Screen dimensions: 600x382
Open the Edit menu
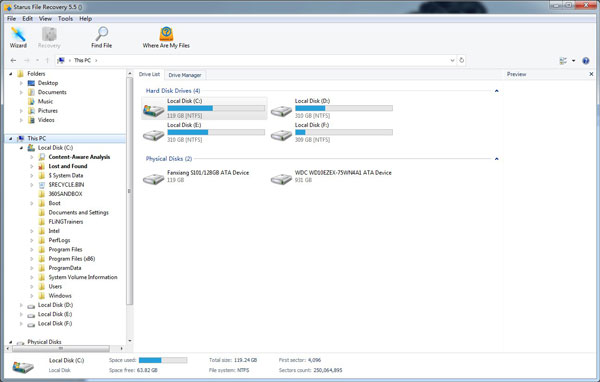click(28, 18)
